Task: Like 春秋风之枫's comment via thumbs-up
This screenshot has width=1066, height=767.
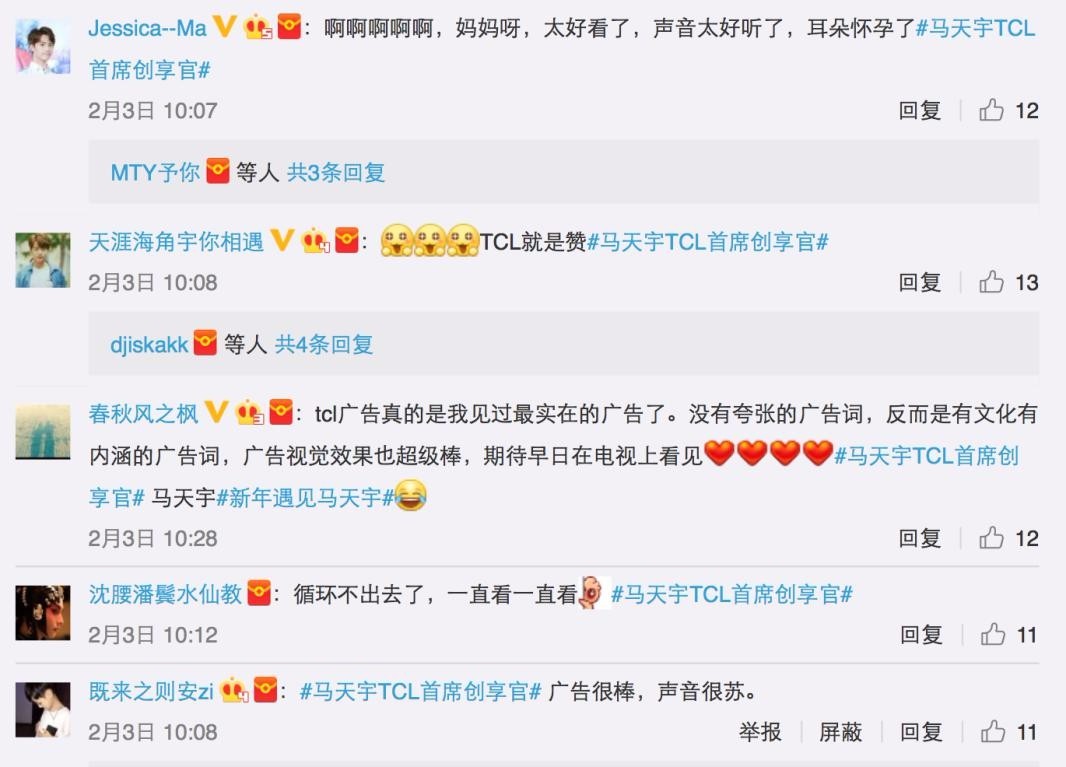Action: 991,538
